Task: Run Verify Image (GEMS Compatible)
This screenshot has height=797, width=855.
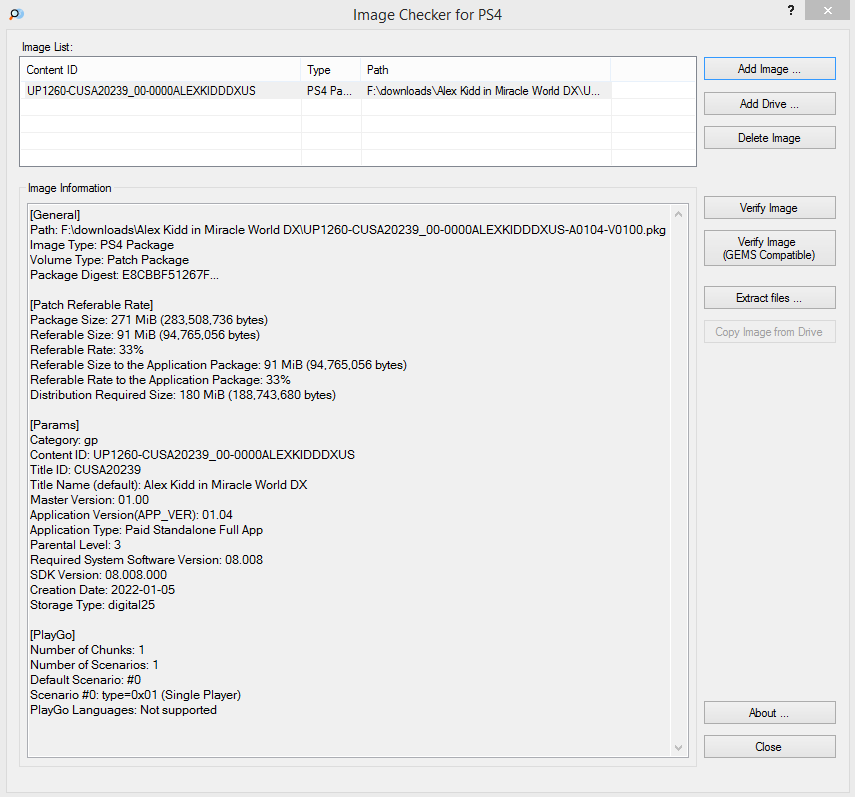Action: coord(769,248)
